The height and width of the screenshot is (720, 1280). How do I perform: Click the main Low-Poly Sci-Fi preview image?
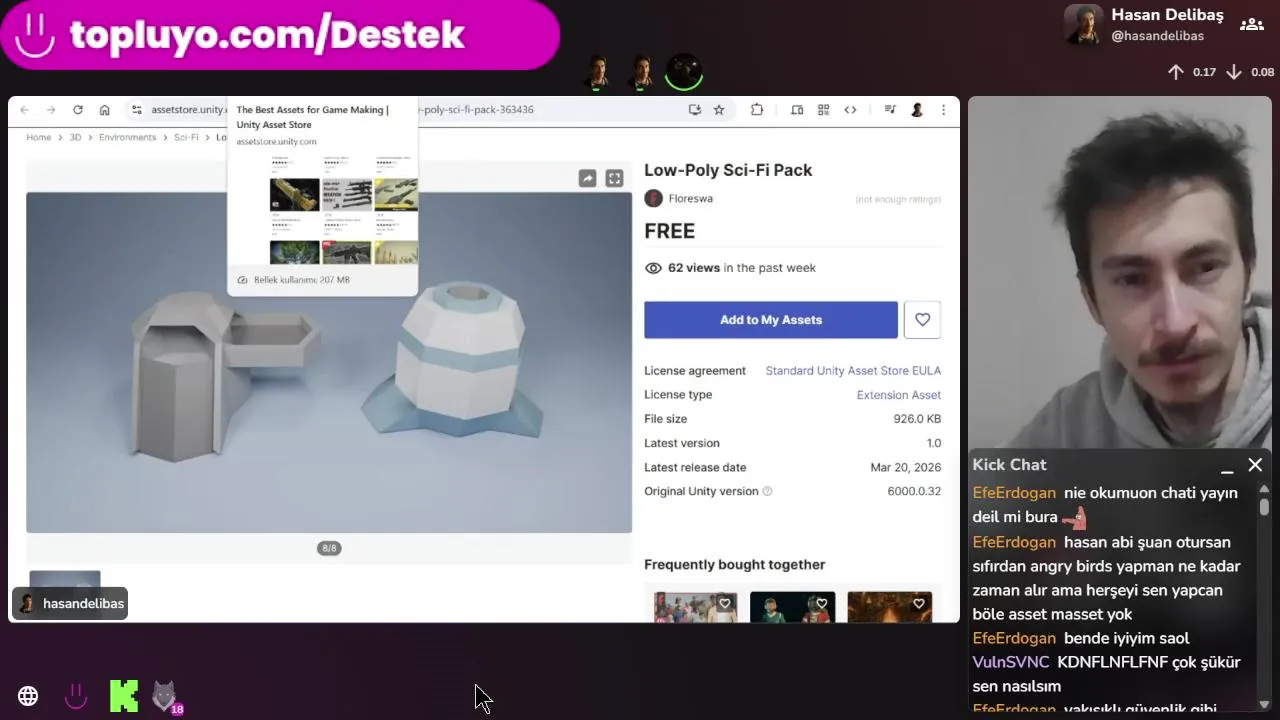pos(329,362)
